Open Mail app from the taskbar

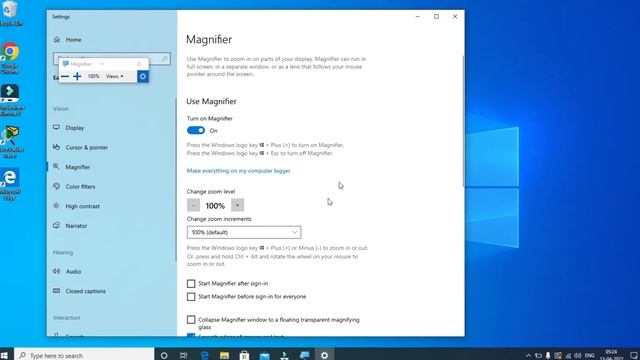[264, 356]
